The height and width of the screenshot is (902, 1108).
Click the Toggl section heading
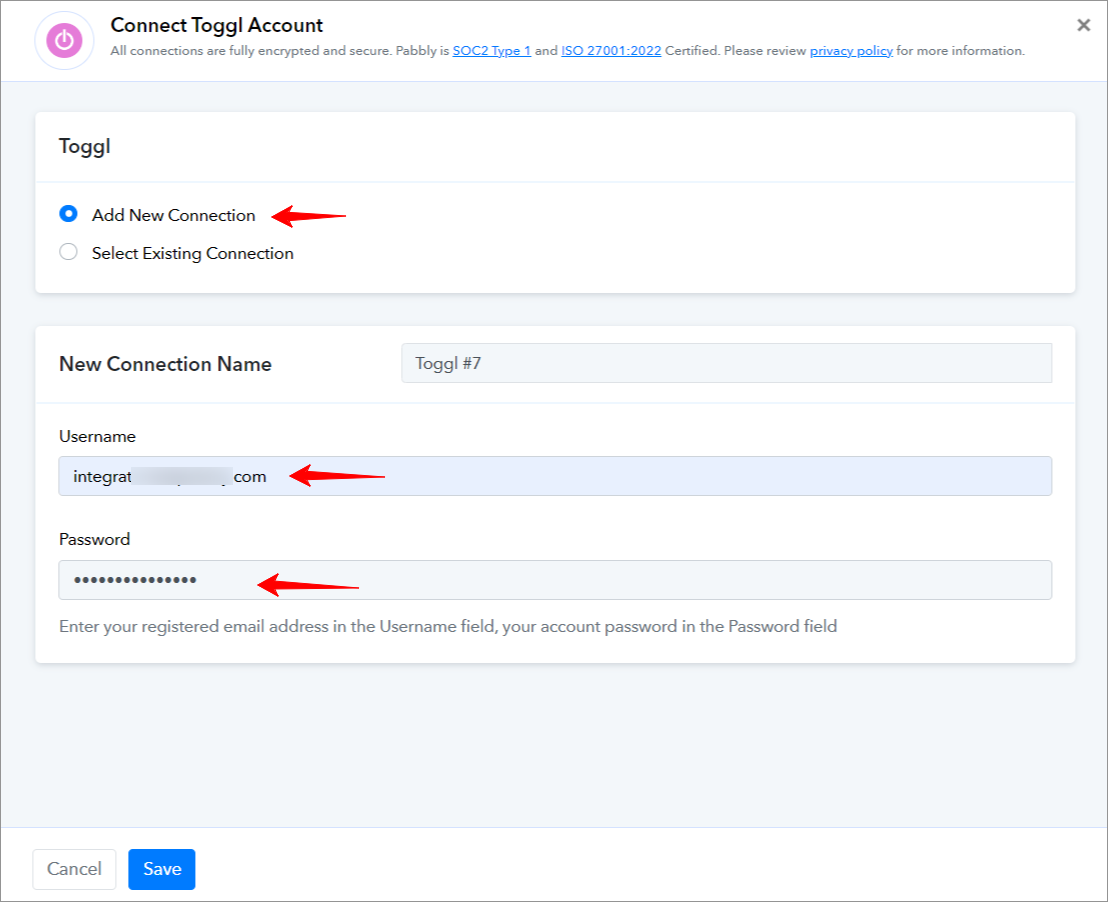(x=84, y=146)
